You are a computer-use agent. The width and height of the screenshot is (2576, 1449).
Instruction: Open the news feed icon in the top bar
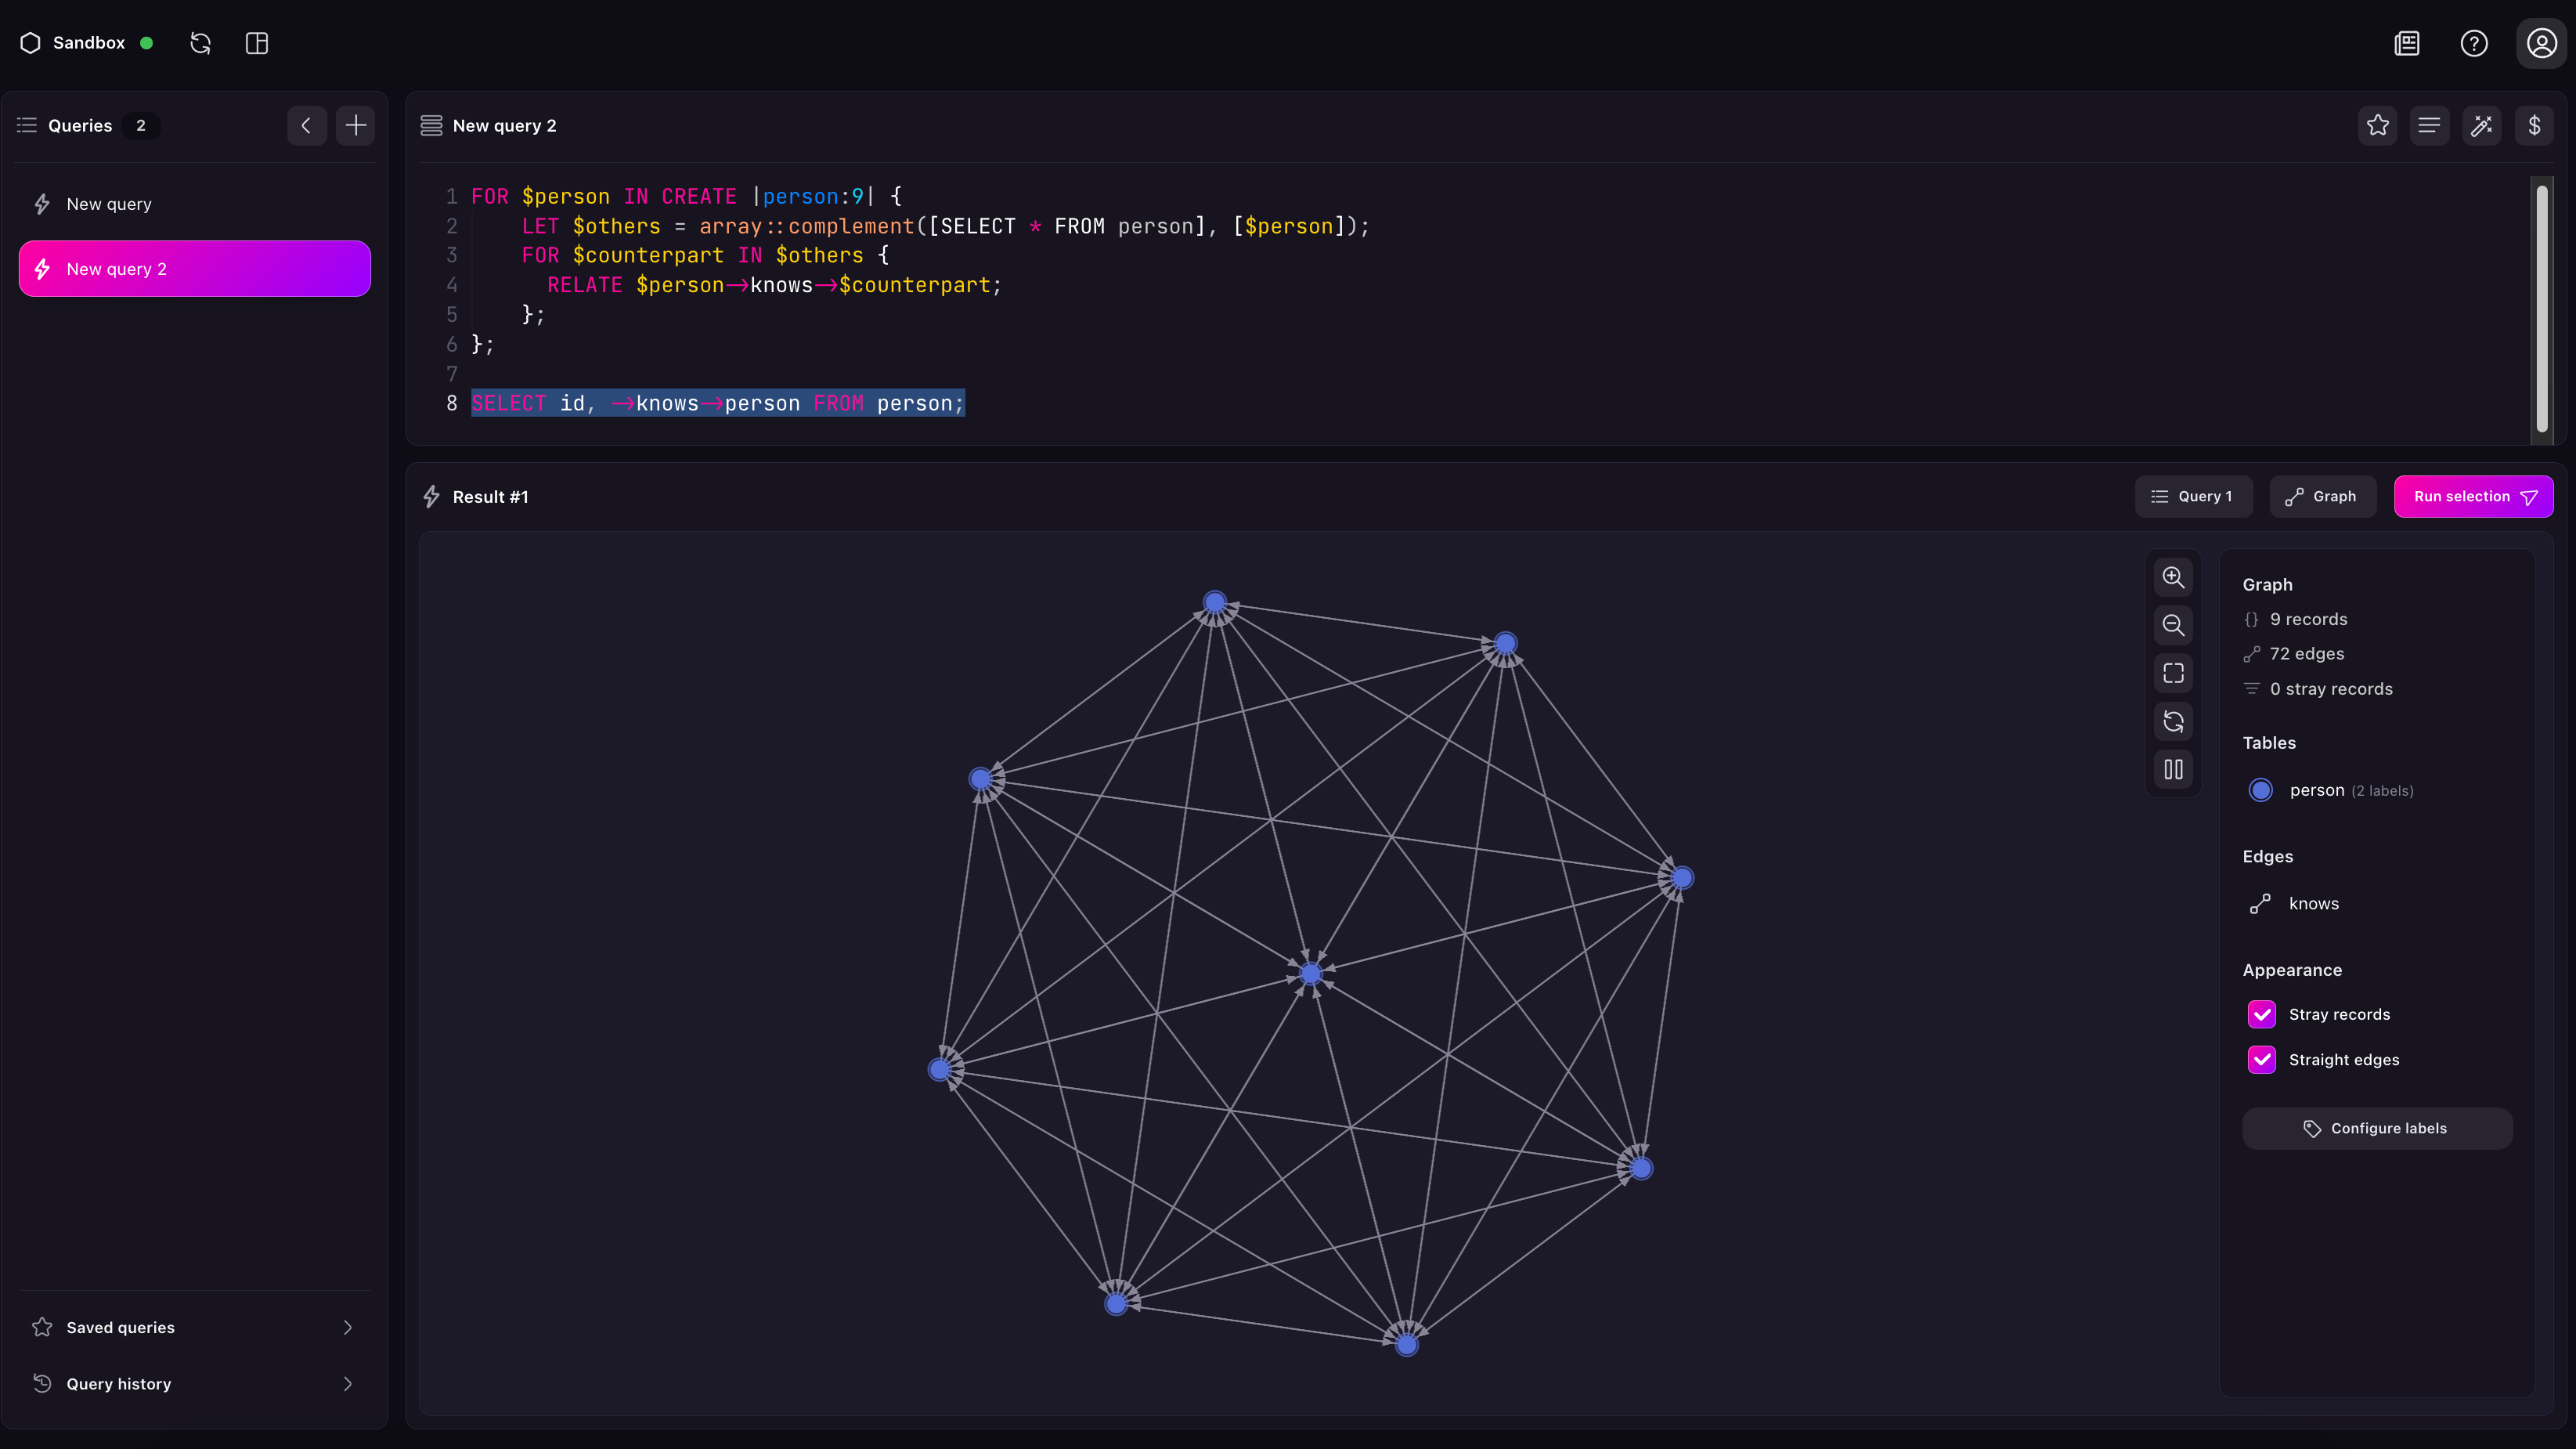pos(2406,43)
